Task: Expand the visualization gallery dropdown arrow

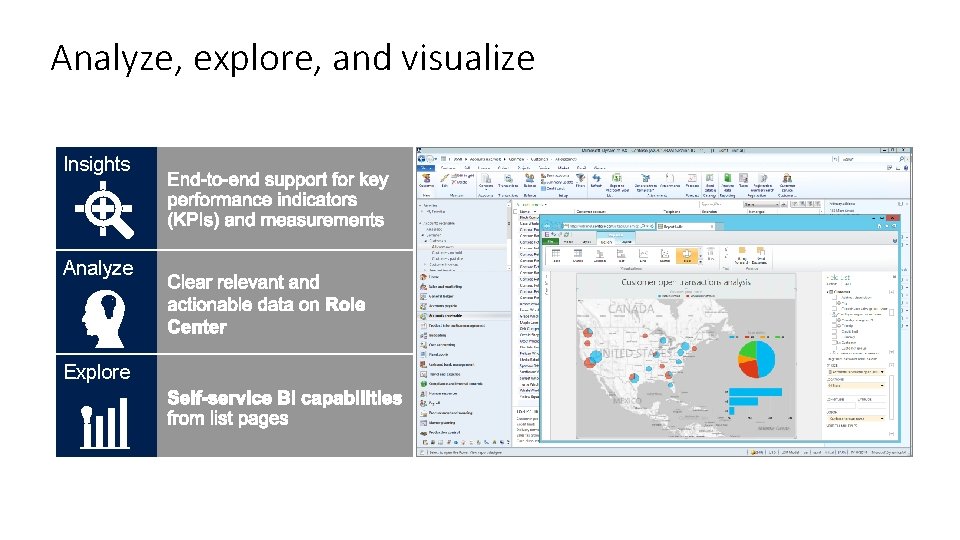Action: coord(700,261)
